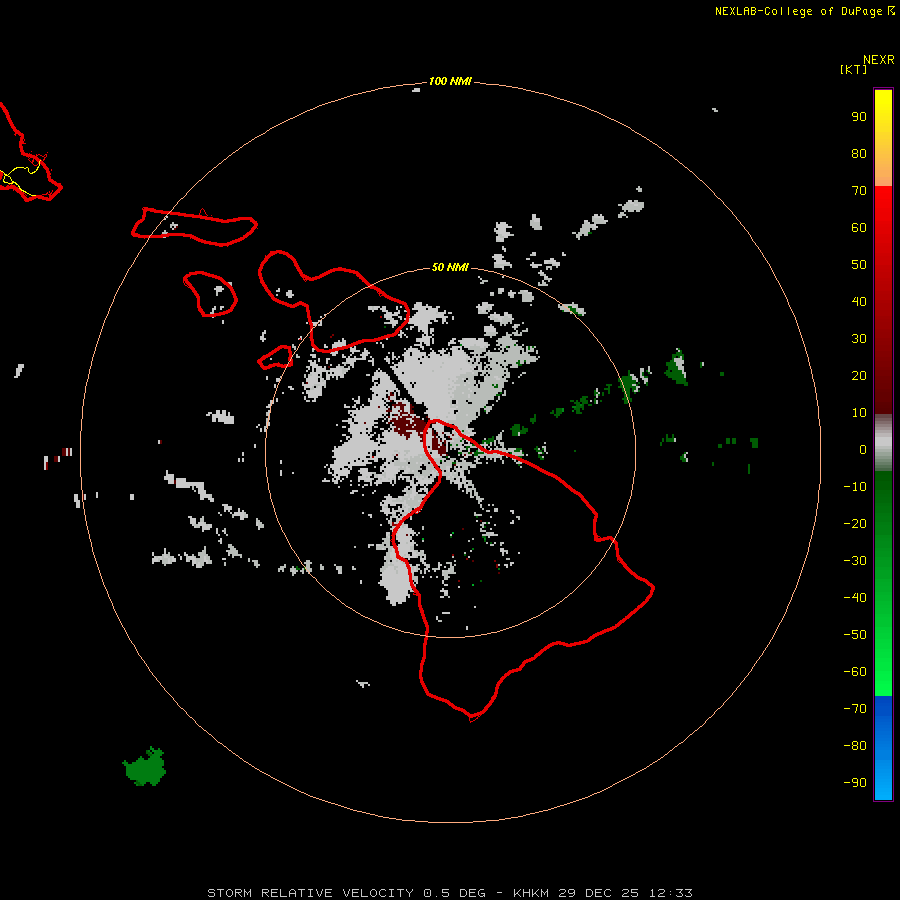Click the -80 value on the velocity scale

click(x=855, y=746)
